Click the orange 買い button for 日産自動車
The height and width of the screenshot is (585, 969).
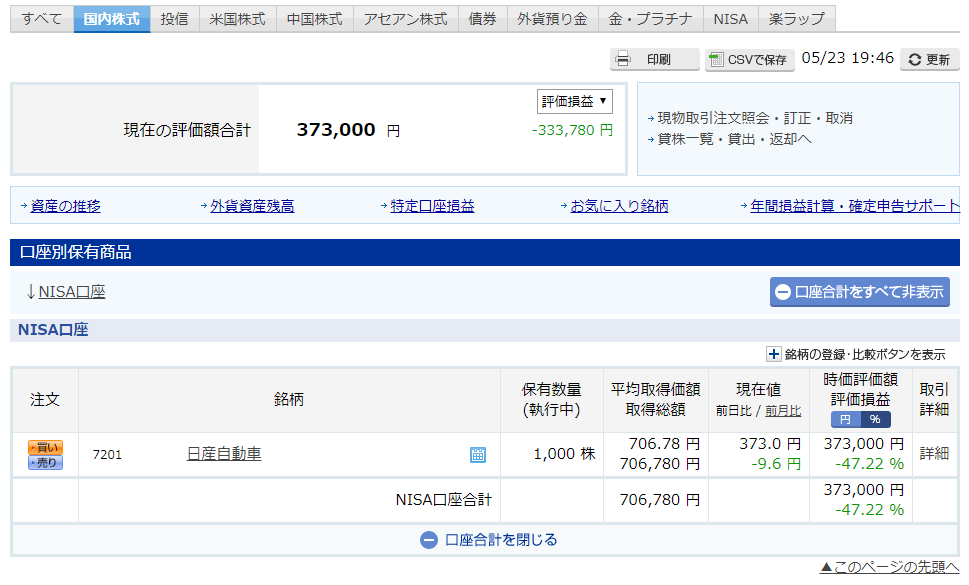(x=45, y=447)
